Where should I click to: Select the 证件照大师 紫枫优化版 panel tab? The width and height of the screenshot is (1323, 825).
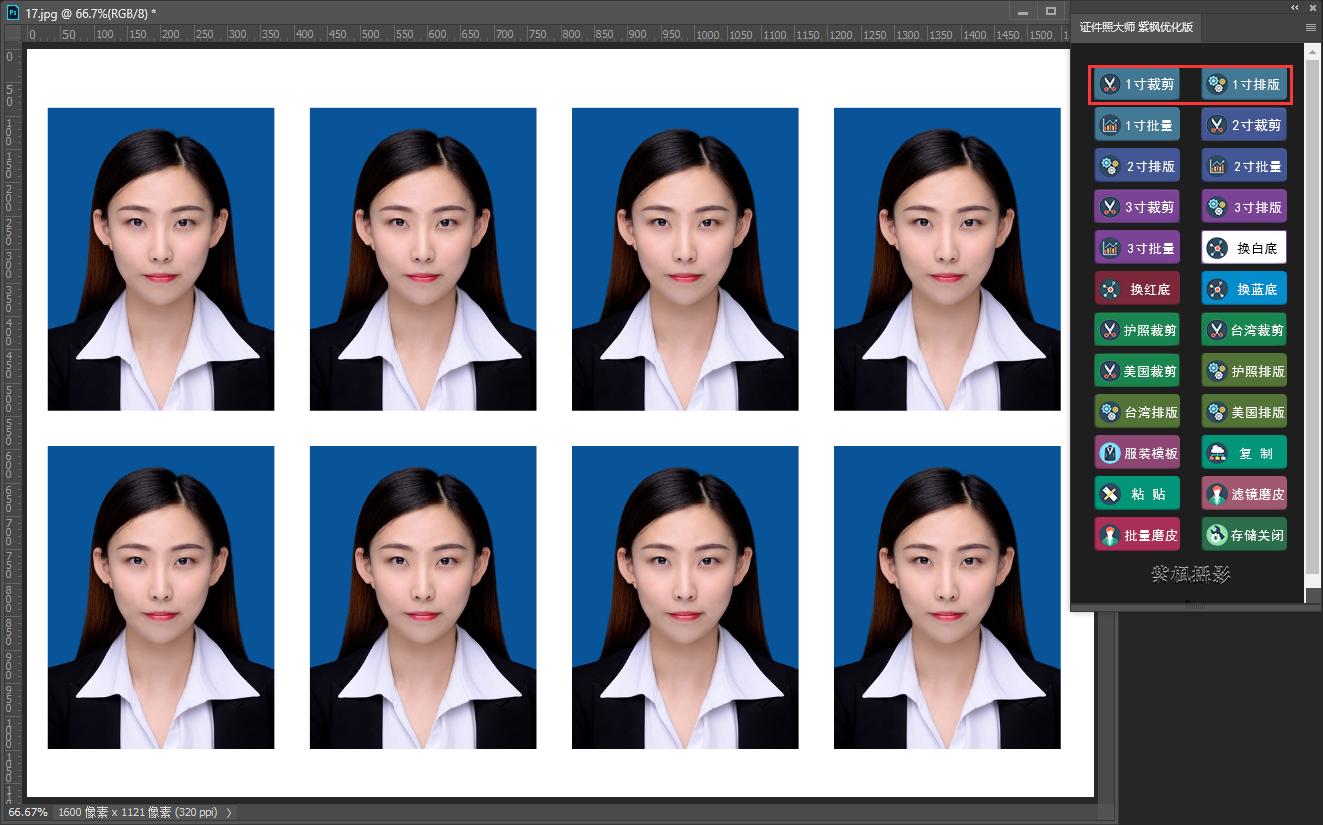coord(1136,28)
